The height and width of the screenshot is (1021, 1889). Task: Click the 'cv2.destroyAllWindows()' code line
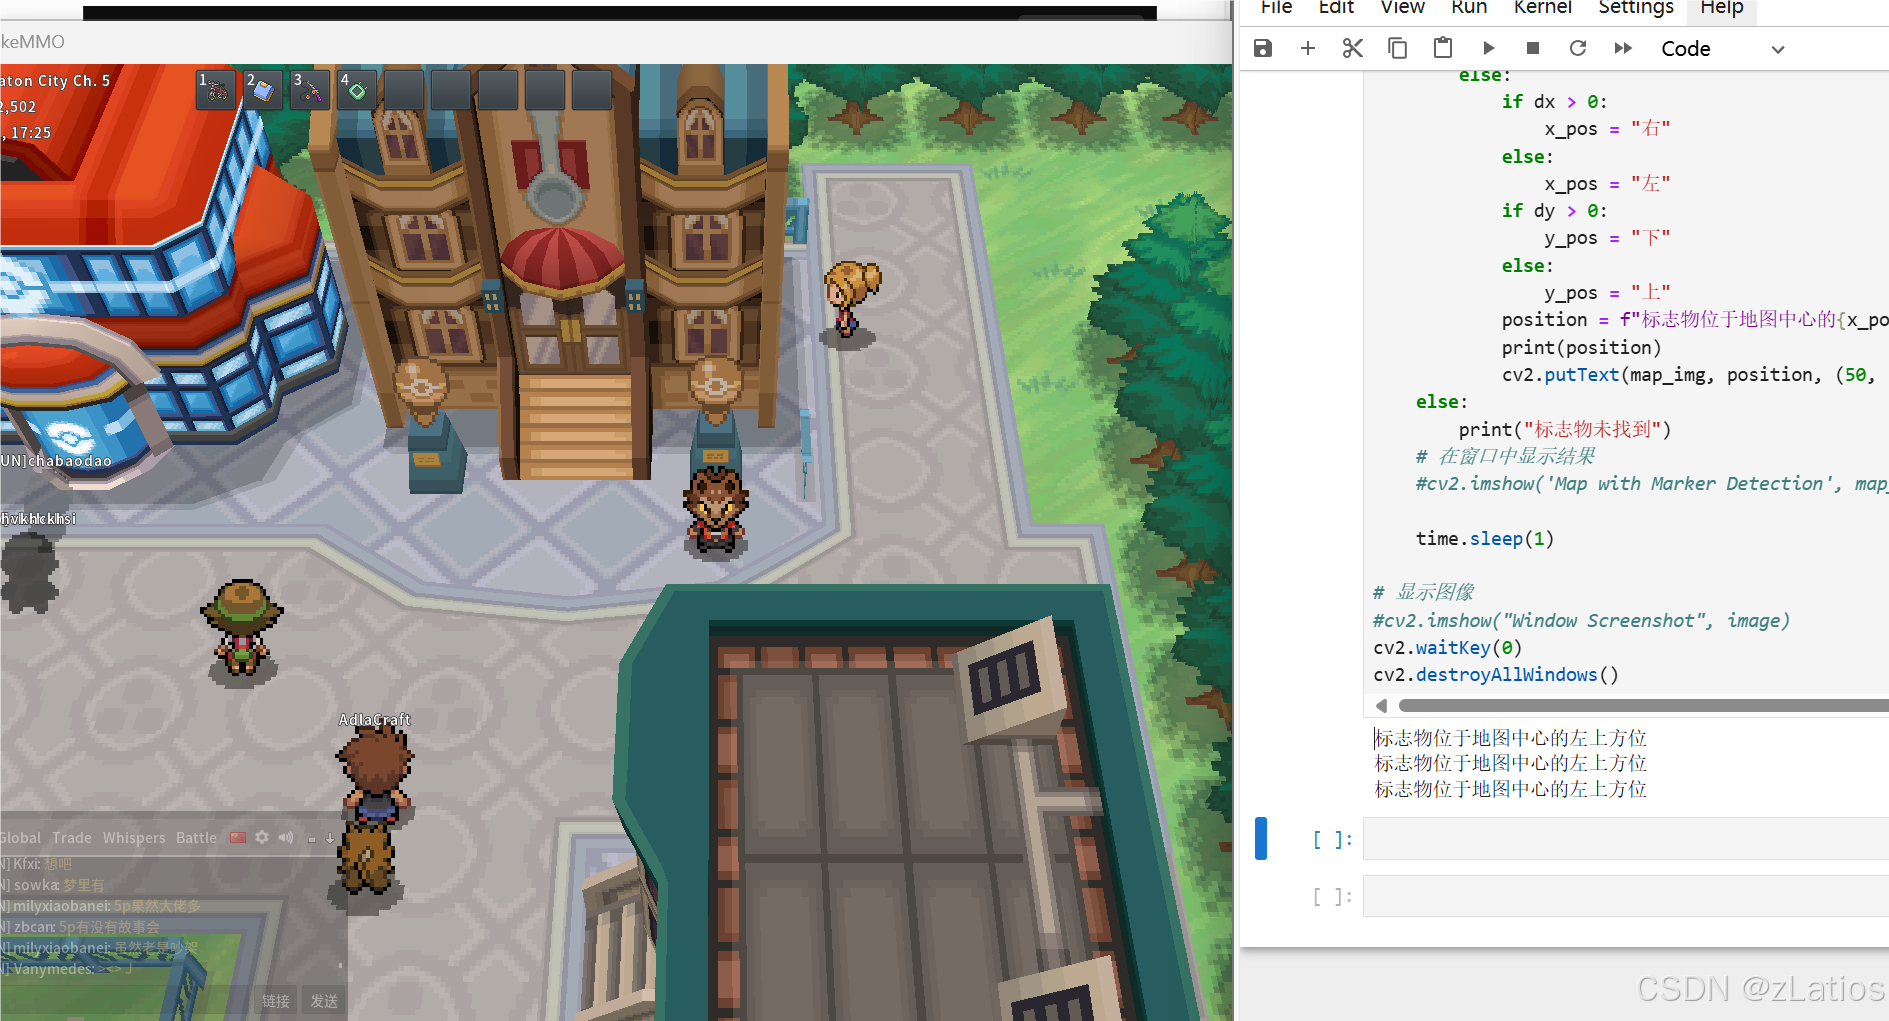[x=1495, y=674]
